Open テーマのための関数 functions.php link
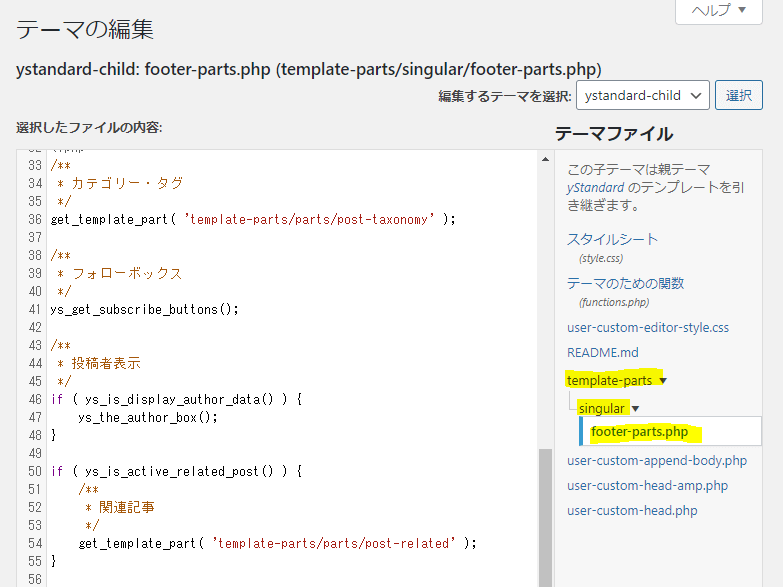Viewport: 783px width, 587px height. (x=625, y=283)
